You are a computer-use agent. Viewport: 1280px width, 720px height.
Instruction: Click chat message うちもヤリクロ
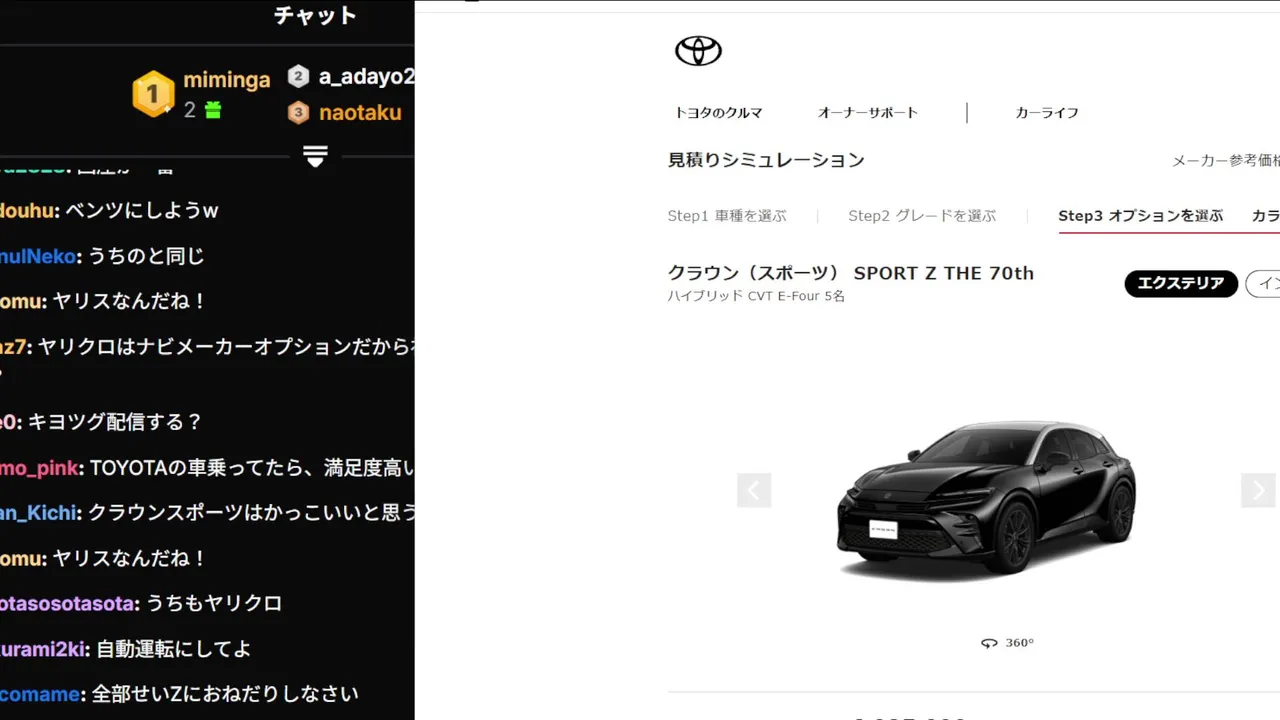point(214,604)
